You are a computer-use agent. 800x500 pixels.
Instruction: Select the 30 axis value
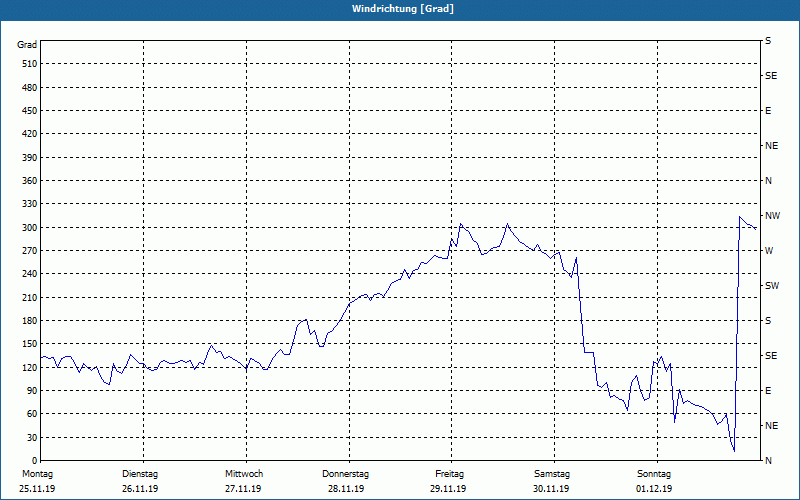[x=32, y=437]
